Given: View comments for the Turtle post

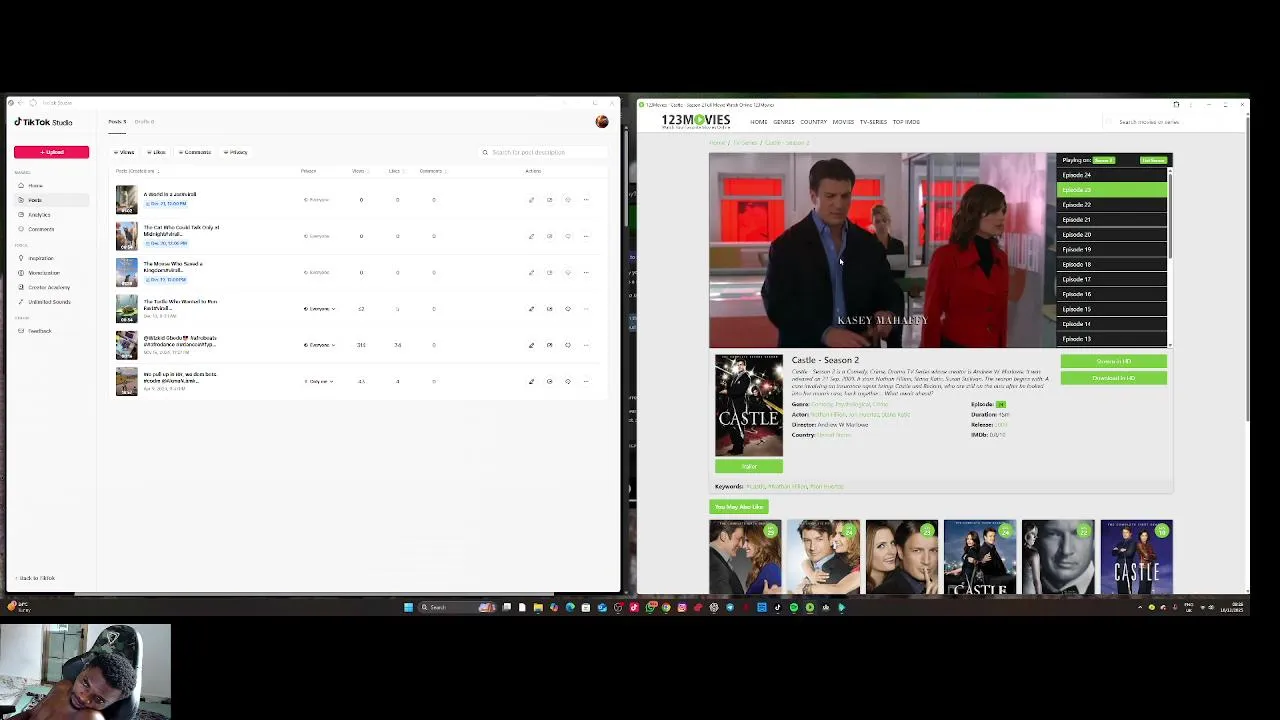Looking at the screenshot, I should [x=568, y=309].
